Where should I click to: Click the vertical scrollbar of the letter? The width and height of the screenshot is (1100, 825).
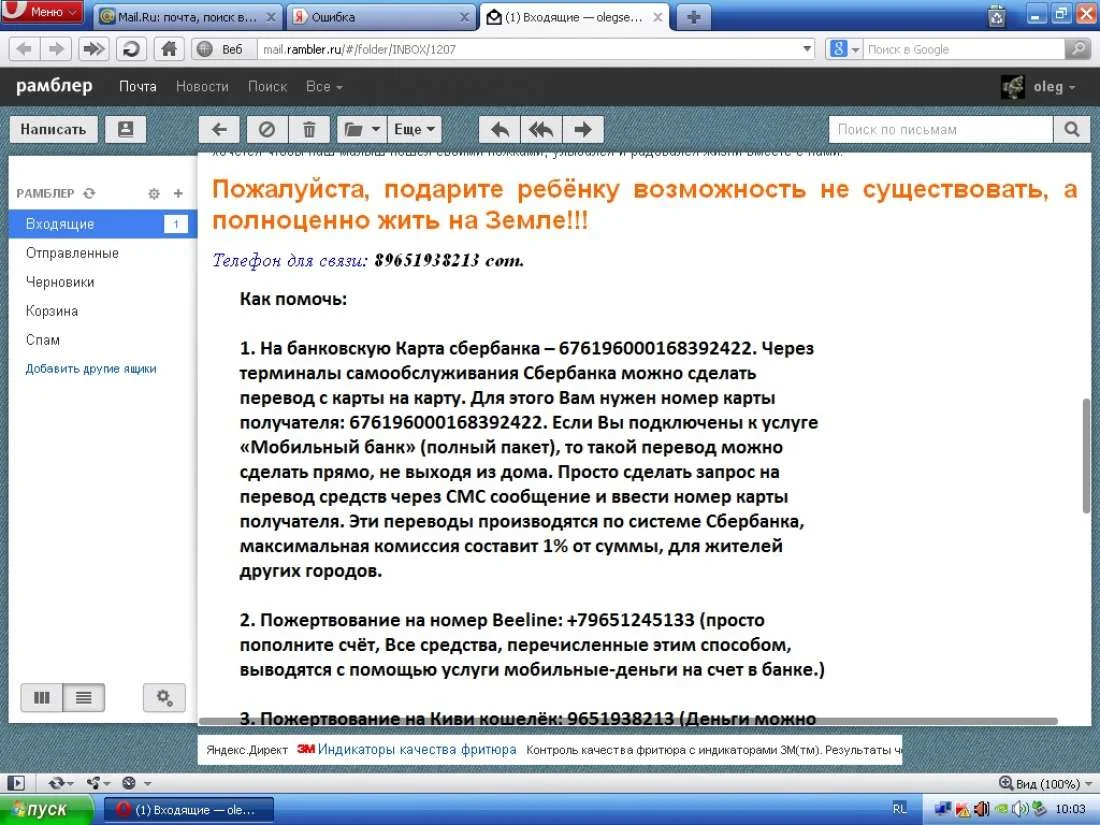(1086, 456)
